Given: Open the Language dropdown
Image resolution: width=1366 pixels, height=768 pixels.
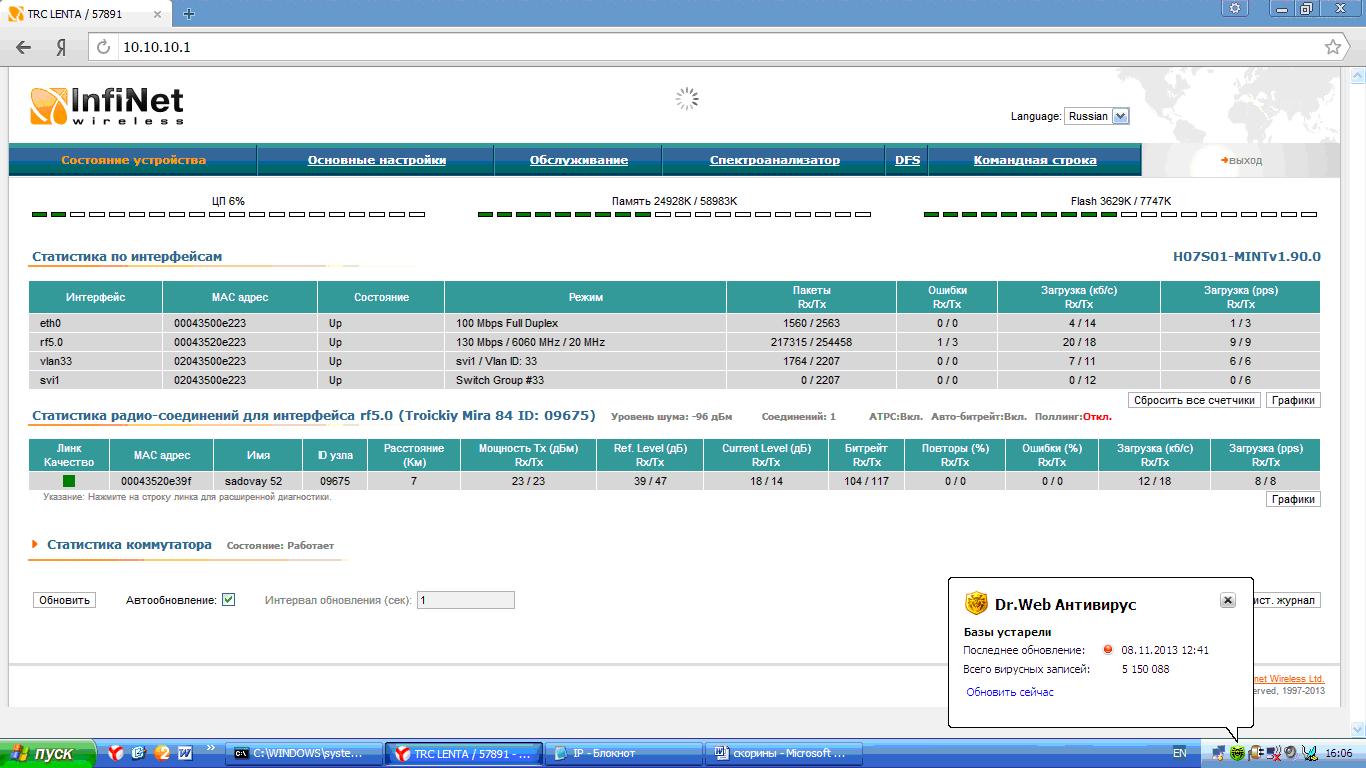Looking at the screenshot, I should pyautogui.click(x=1097, y=116).
